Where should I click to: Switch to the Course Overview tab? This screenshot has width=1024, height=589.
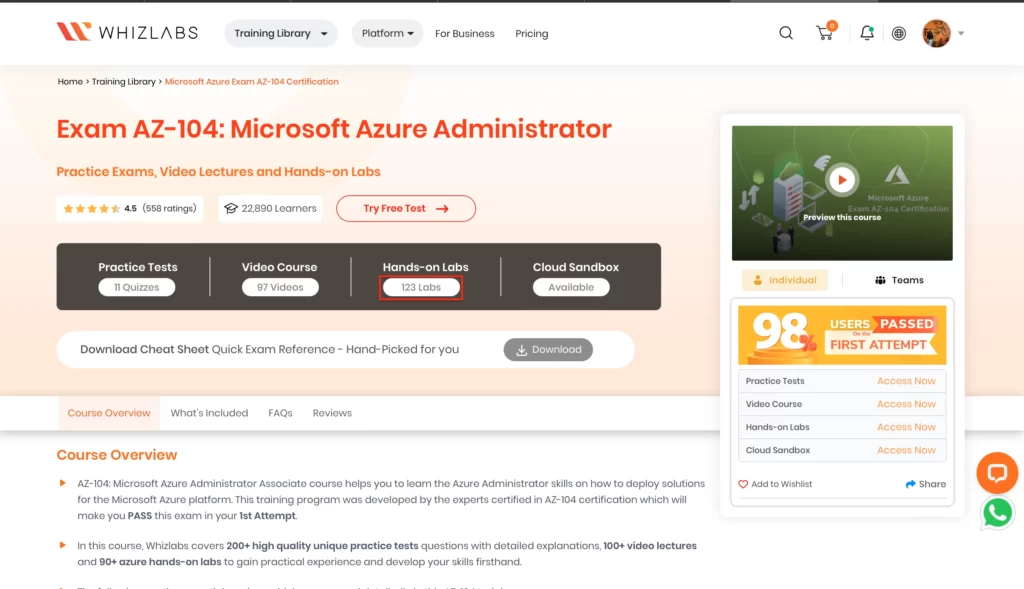tap(109, 413)
